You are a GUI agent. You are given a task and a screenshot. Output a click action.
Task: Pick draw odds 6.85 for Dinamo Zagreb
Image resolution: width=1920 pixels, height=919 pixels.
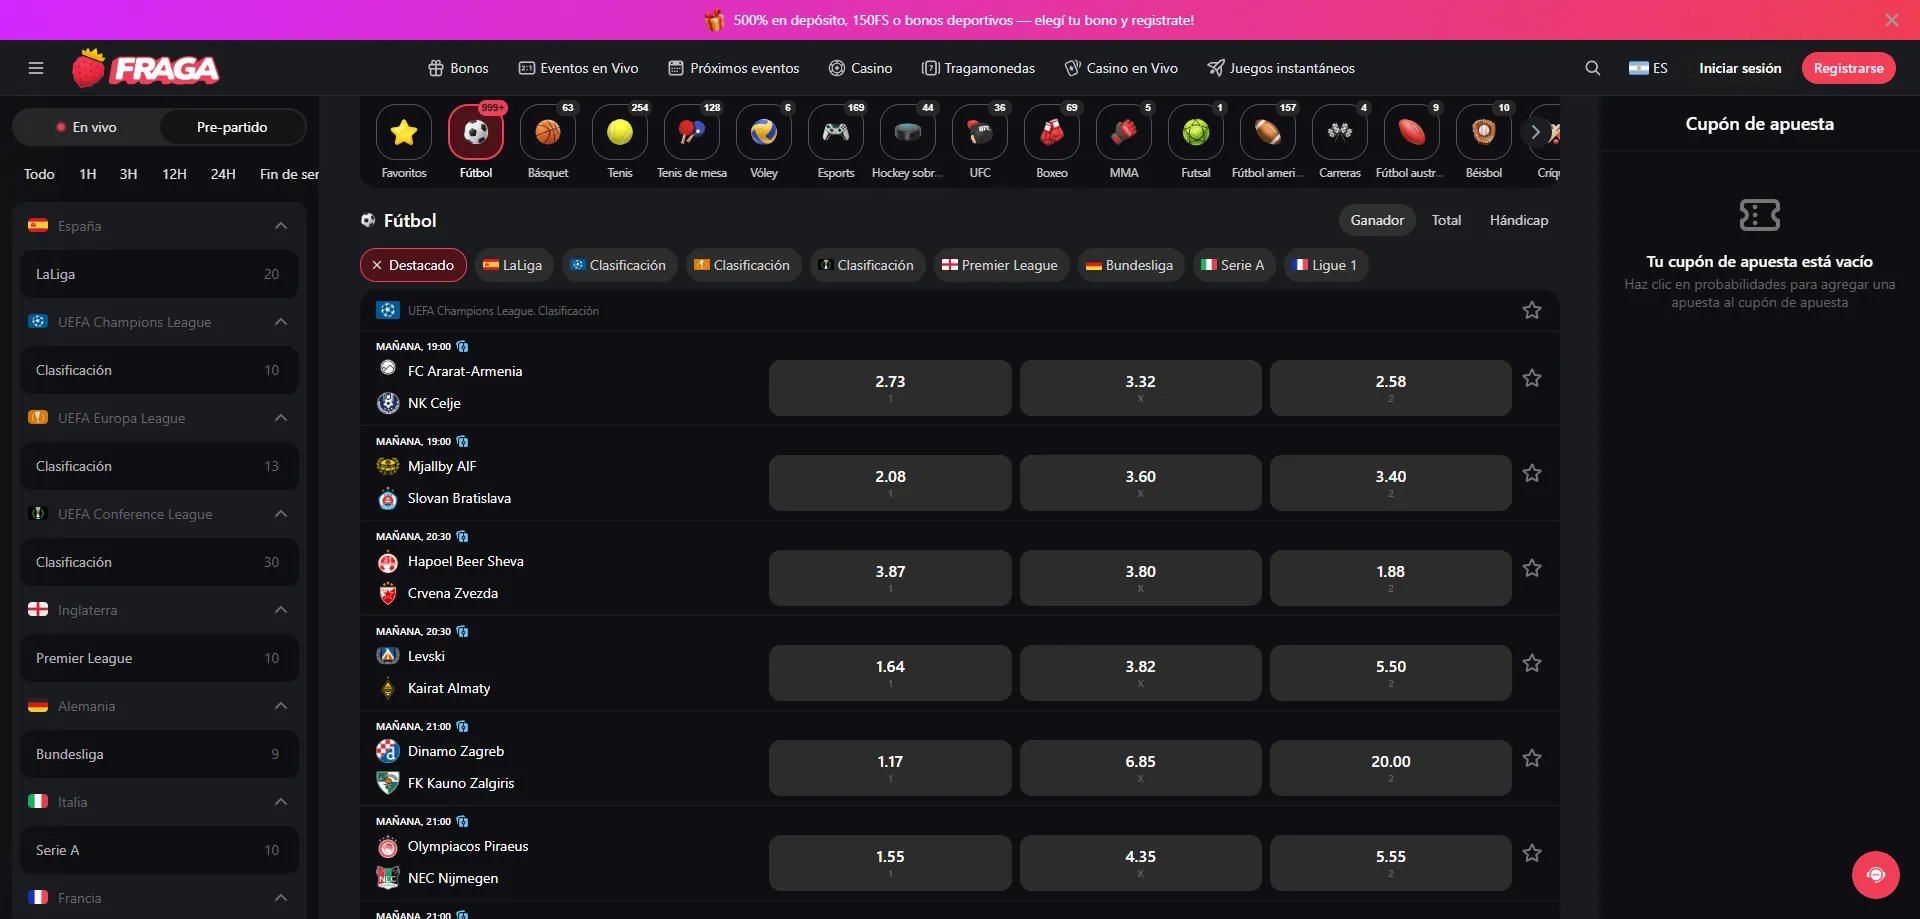pyautogui.click(x=1140, y=768)
